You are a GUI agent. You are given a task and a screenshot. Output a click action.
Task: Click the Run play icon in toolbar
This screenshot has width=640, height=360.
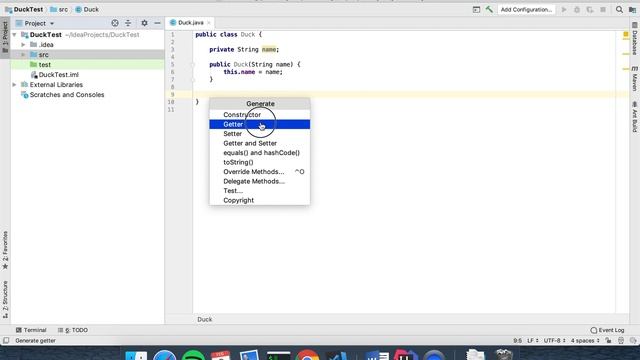(564, 9)
